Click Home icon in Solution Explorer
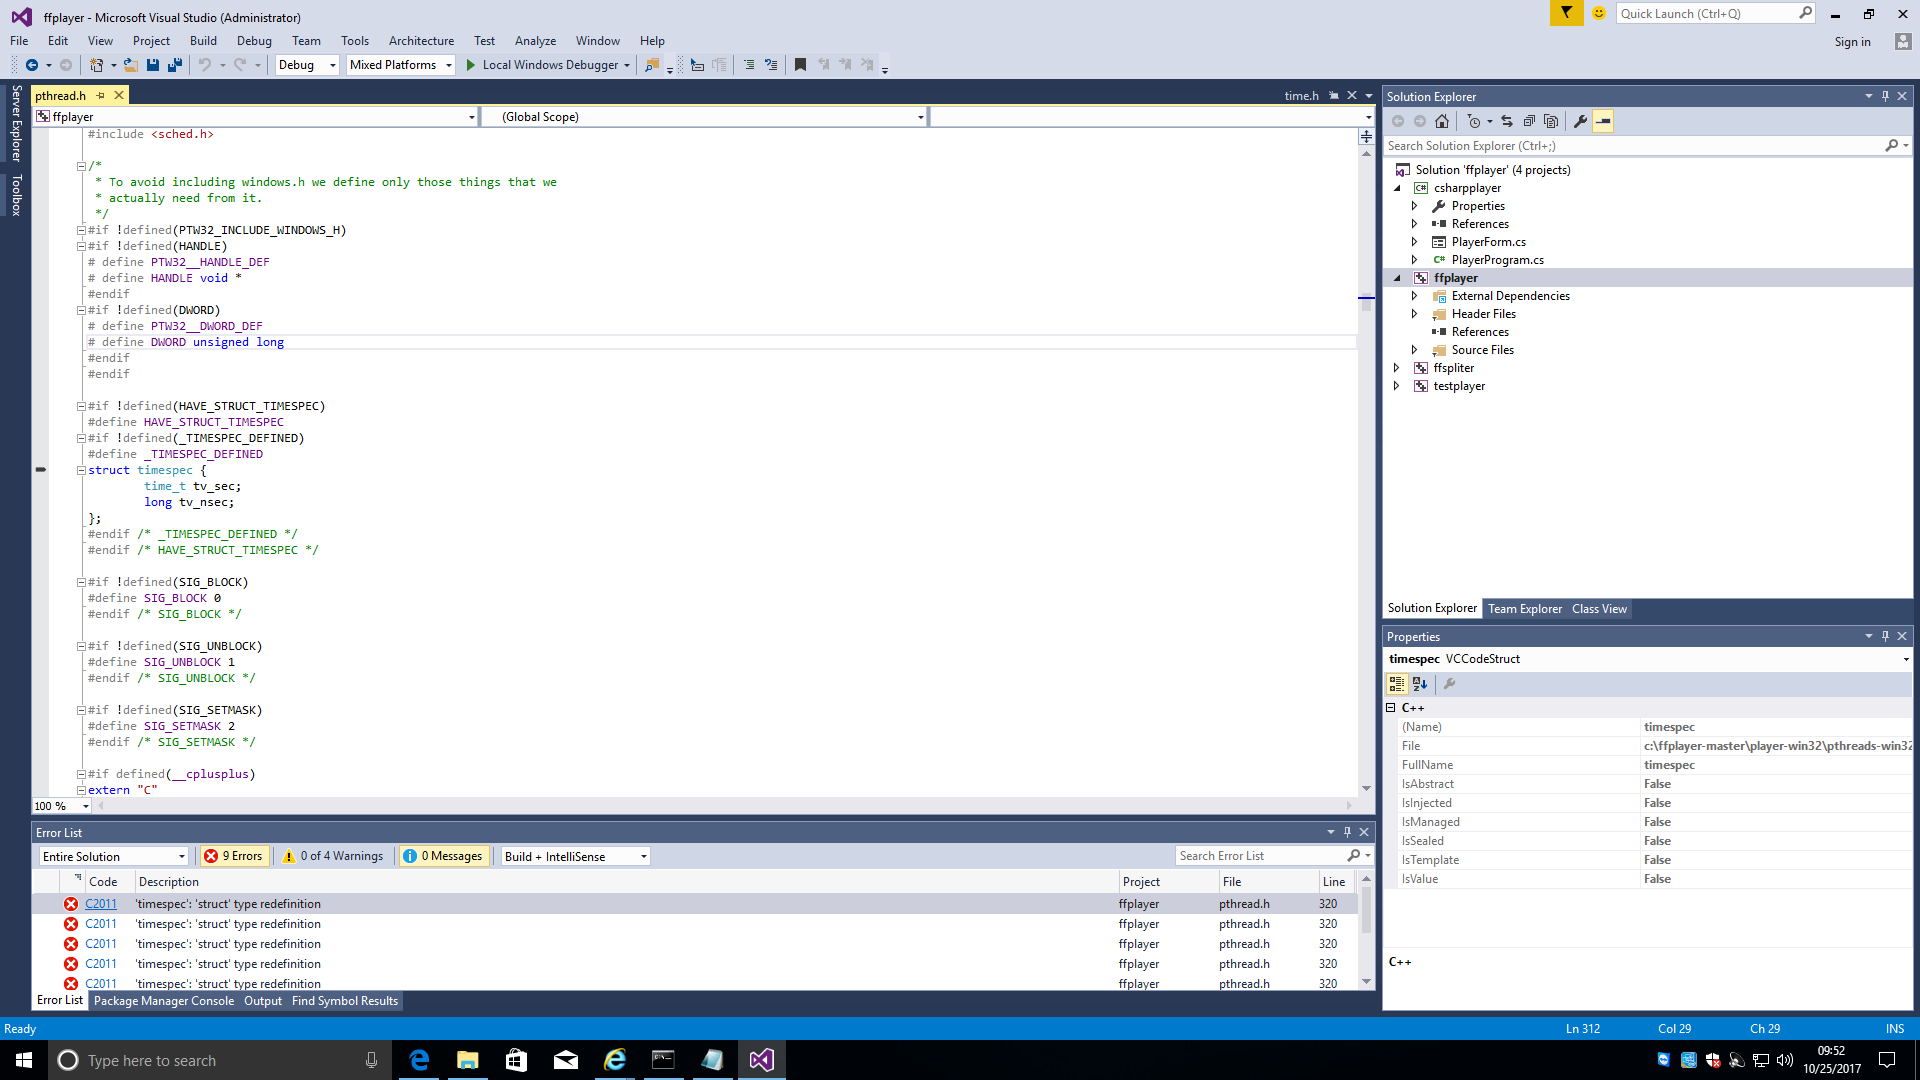Image resolution: width=1920 pixels, height=1080 pixels. (1441, 122)
